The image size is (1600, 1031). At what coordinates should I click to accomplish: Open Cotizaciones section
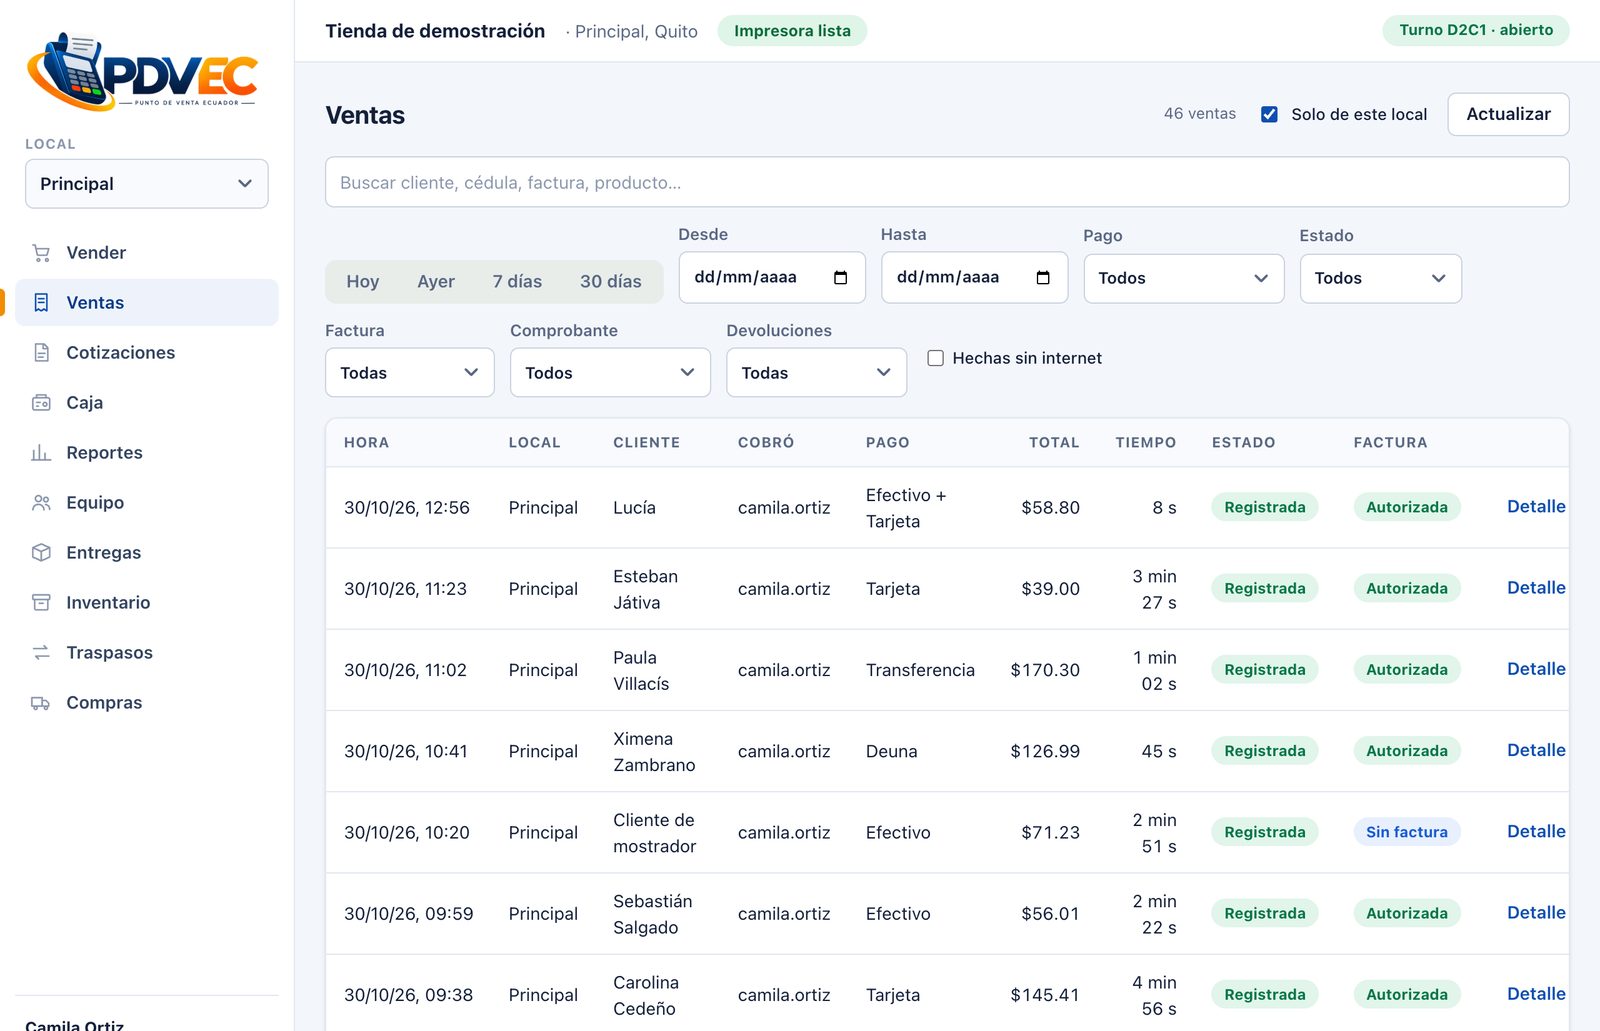tap(147, 353)
